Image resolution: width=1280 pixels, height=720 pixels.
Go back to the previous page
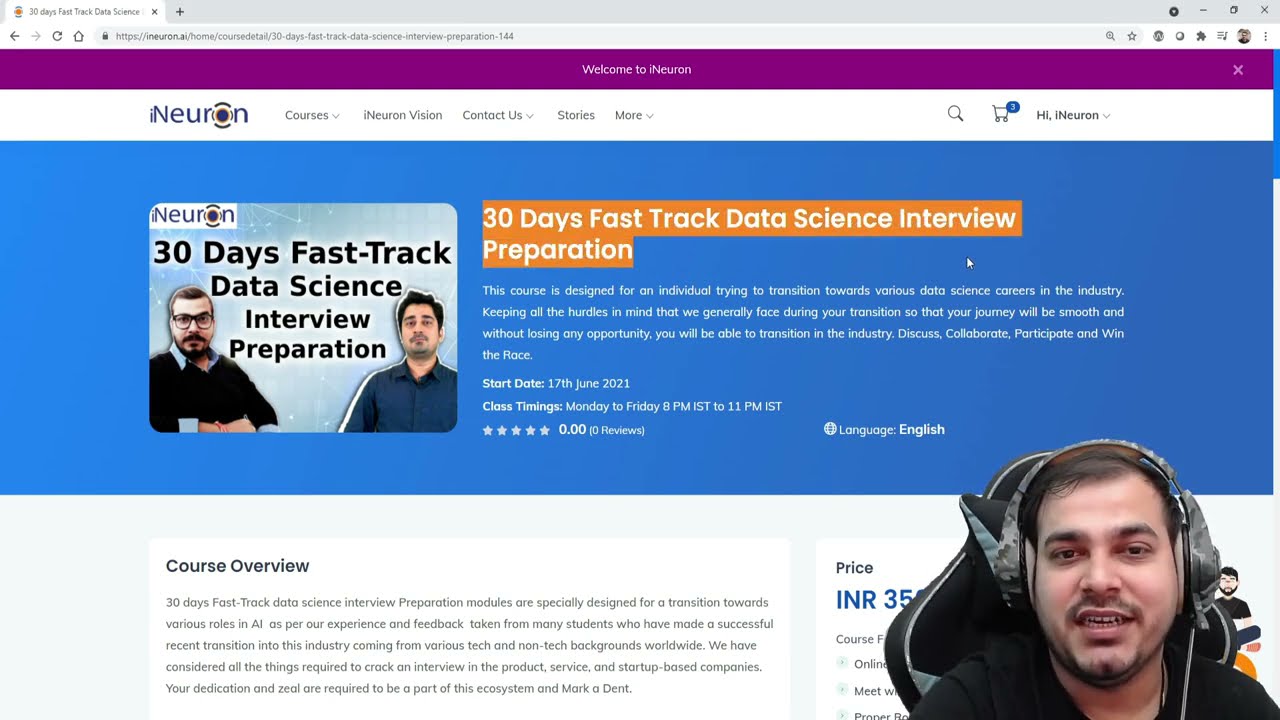[14, 36]
